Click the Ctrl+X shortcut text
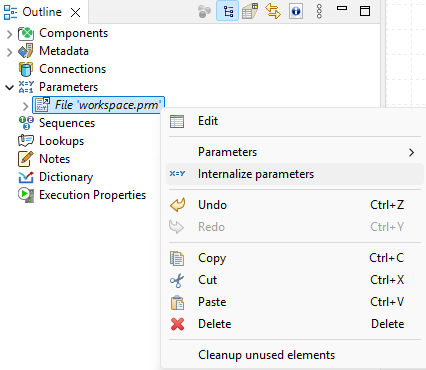This screenshot has height=370, width=426. click(x=387, y=280)
